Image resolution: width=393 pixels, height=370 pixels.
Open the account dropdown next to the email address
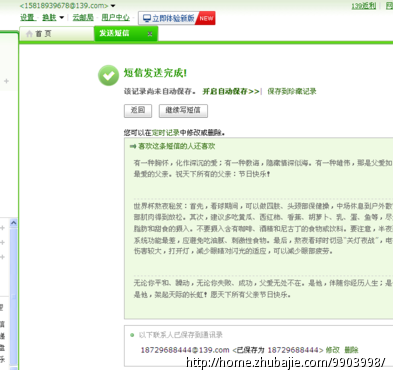113,6
